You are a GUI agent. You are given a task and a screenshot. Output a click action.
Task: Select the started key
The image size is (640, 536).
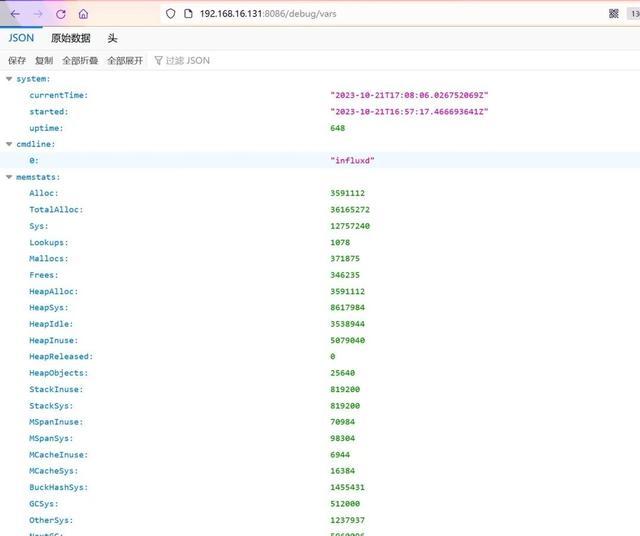49,111
